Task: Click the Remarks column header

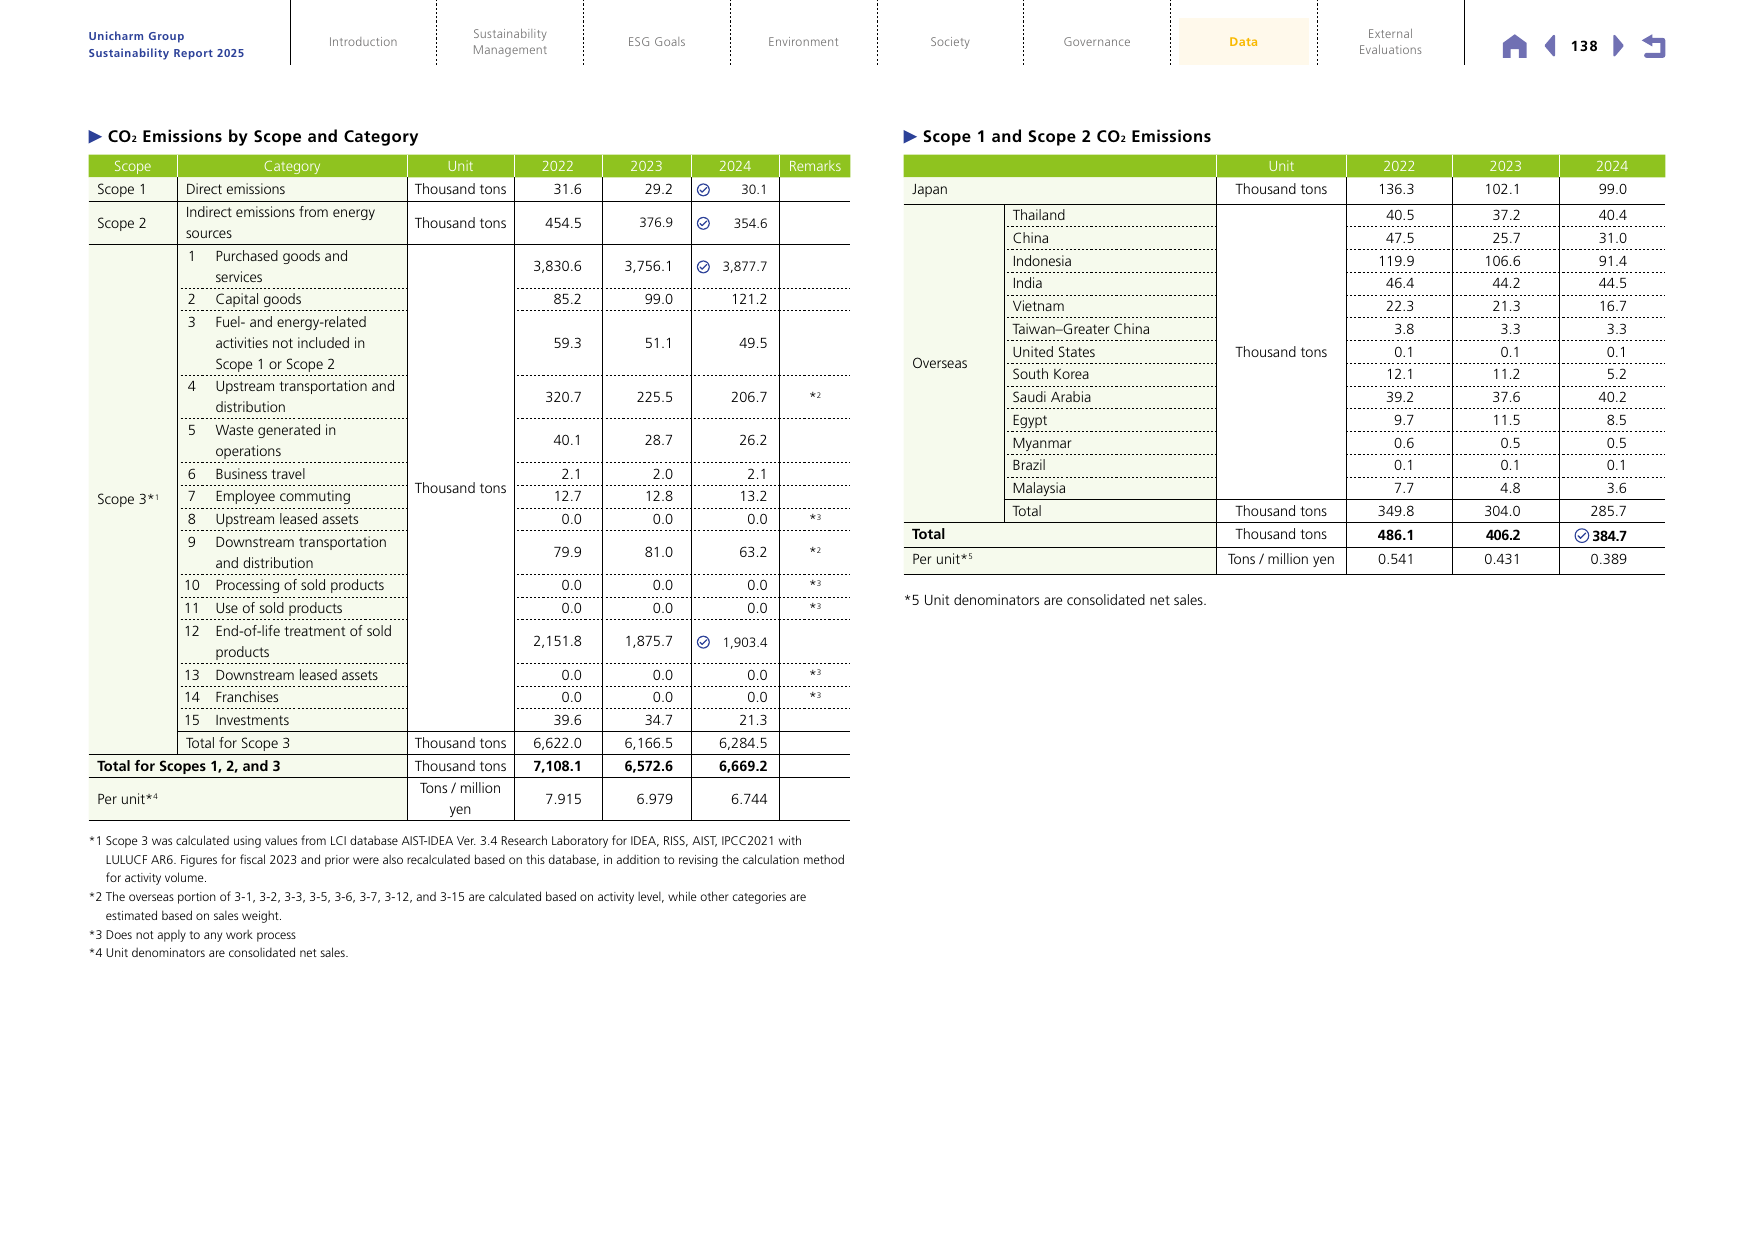Action: pyautogui.click(x=815, y=166)
